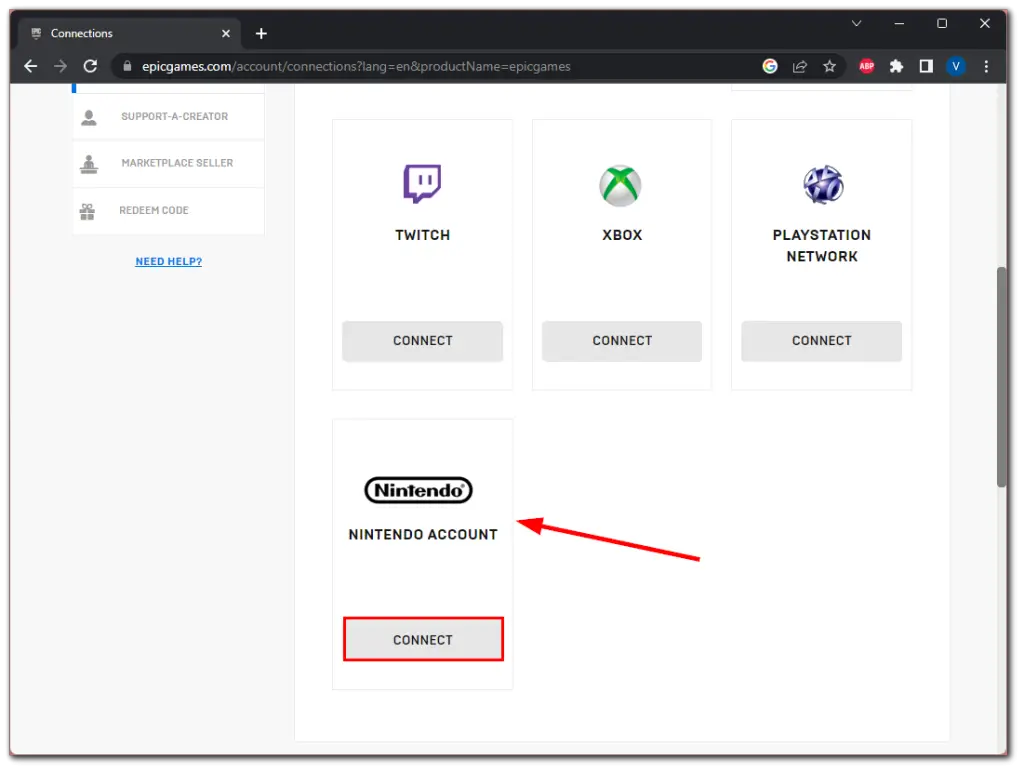Connect the Nintendo Account

pyautogui.click(x=422, y=639)
